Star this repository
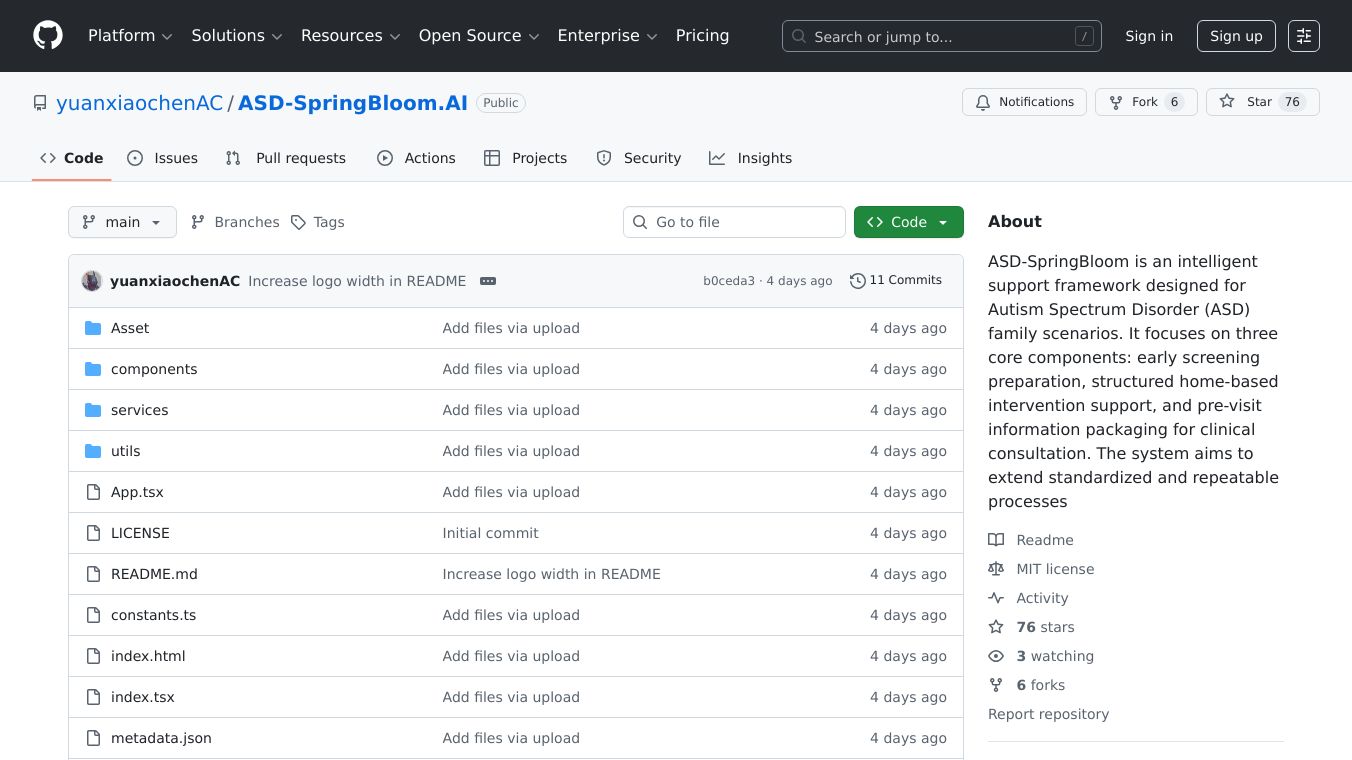This screenshot has height=760, width=1352. (x=1247, y=102)
